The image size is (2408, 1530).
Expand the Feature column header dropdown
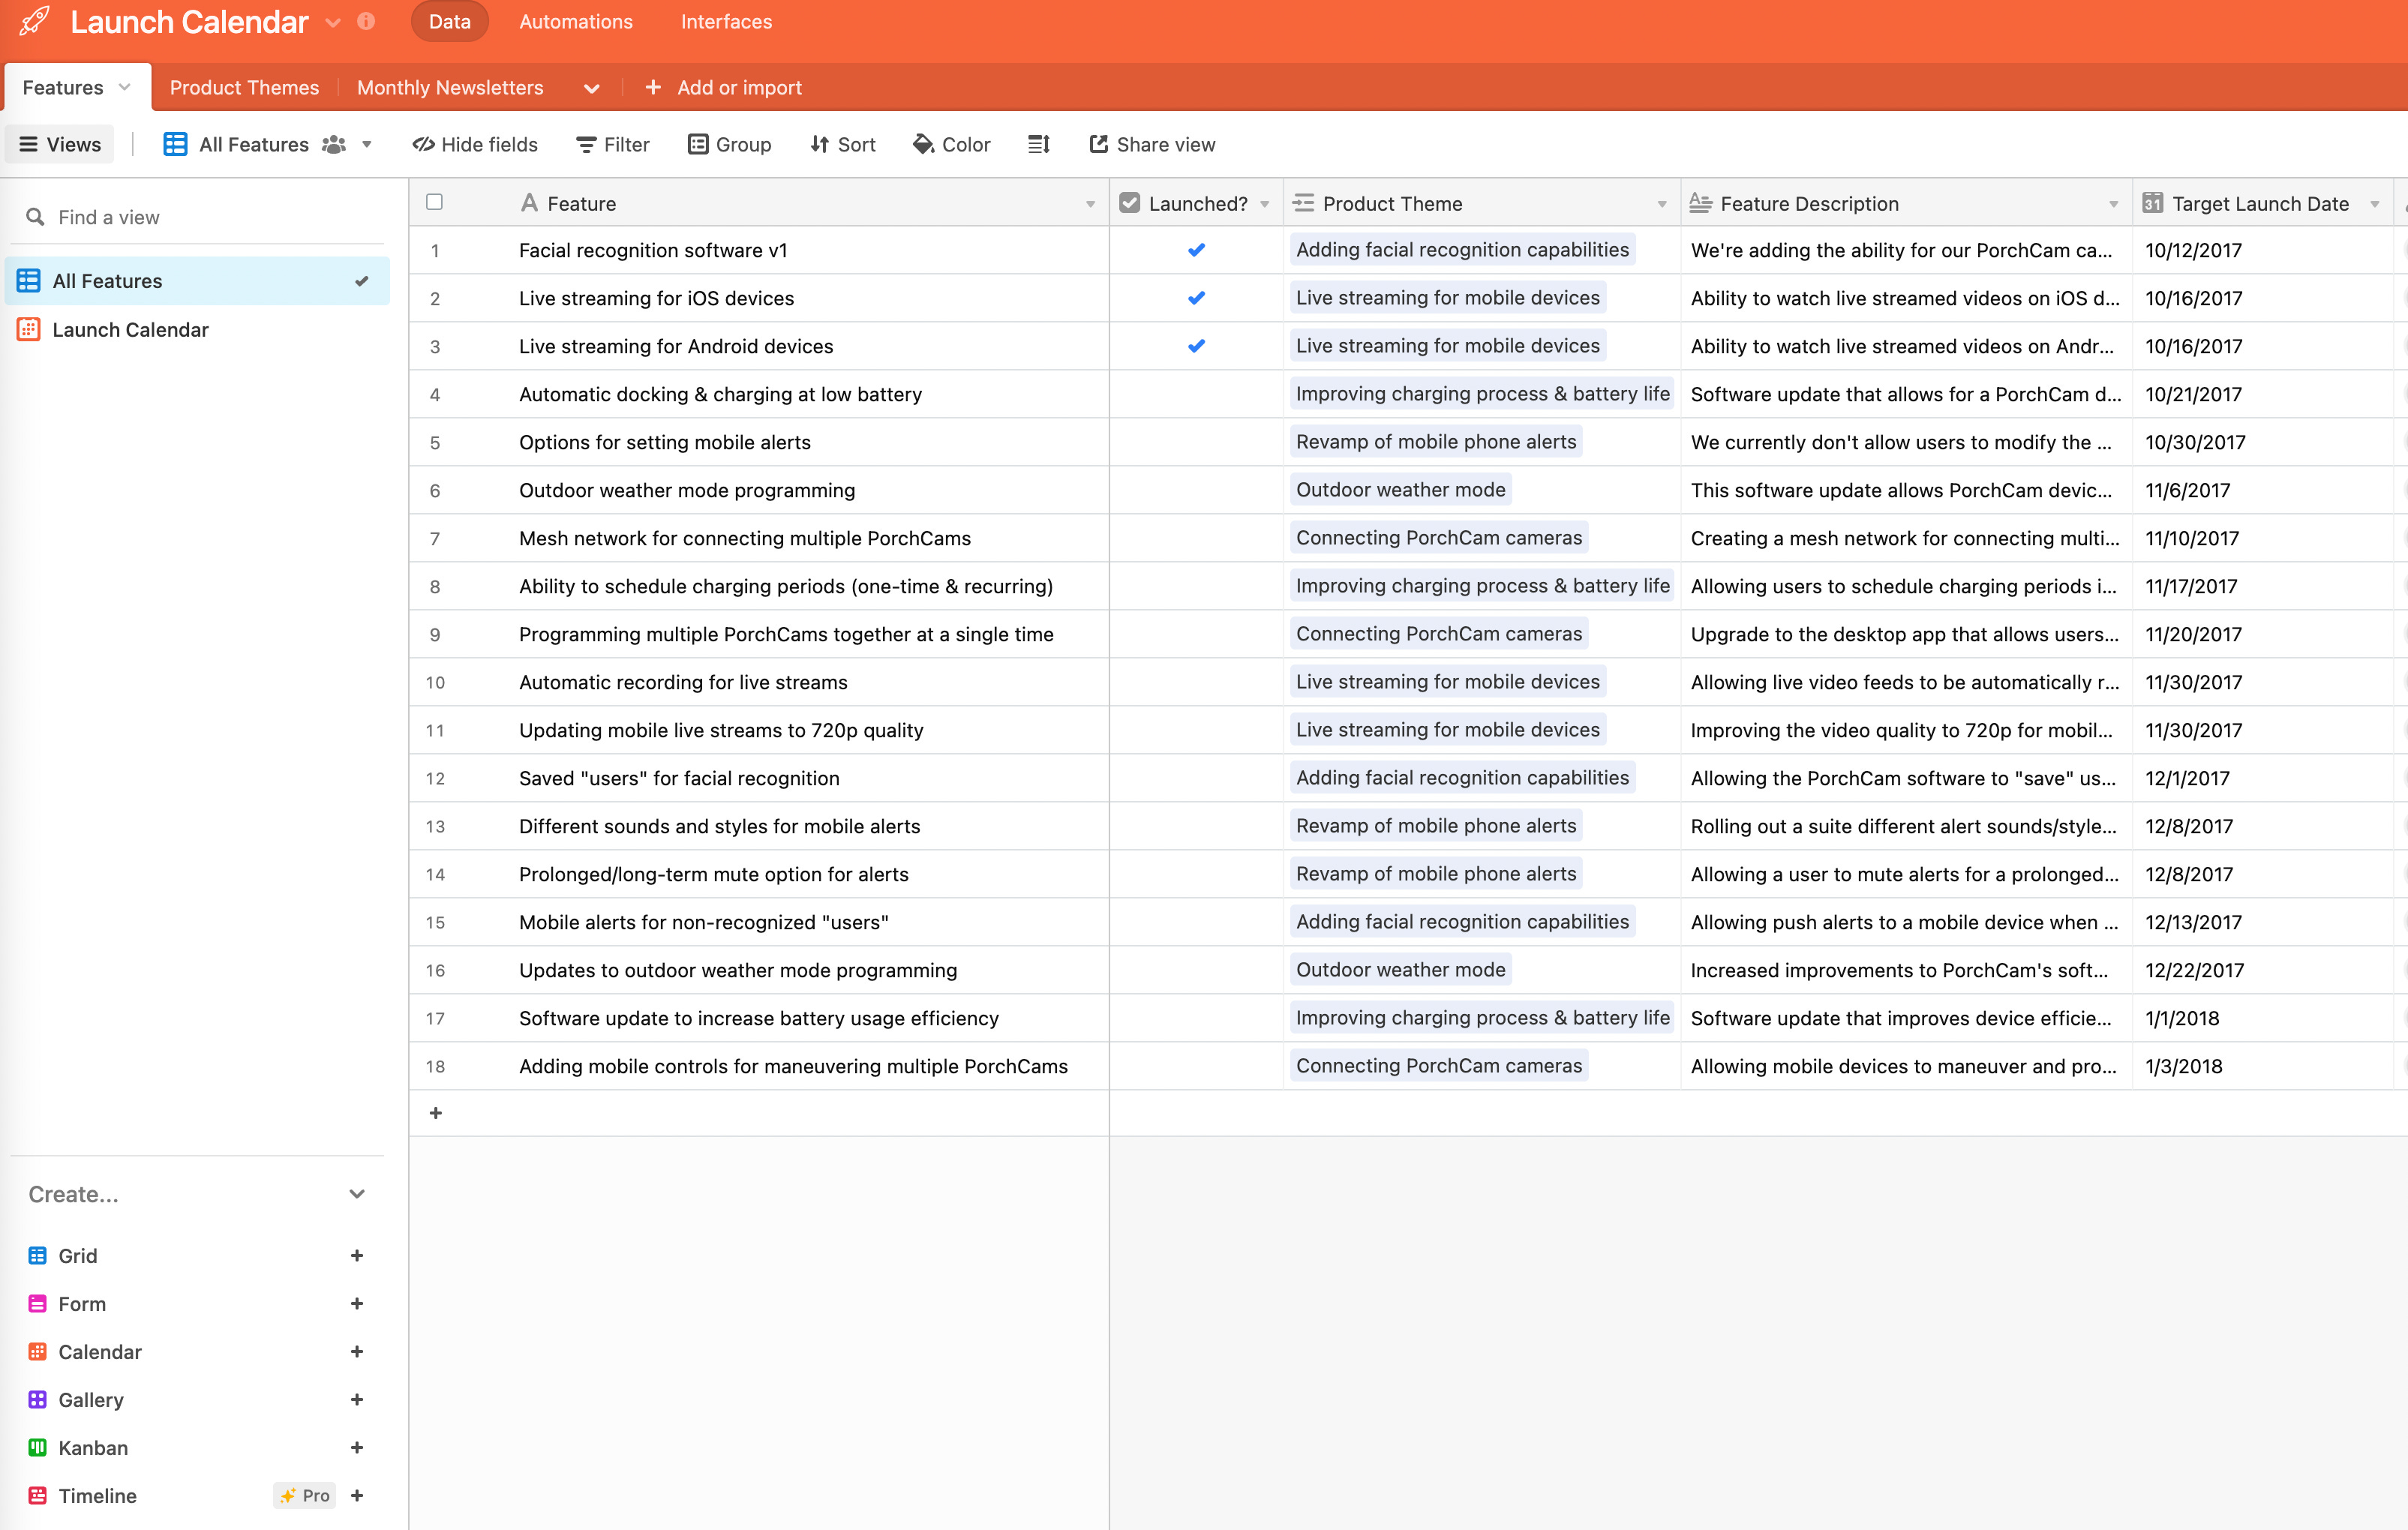tap(1089, 204)
